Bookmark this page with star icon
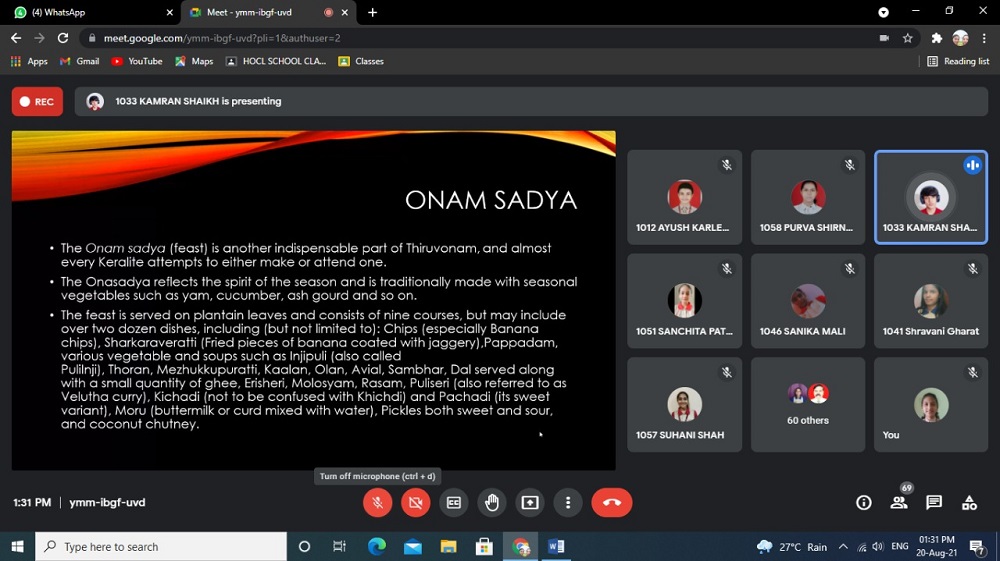The width and height of the screenshot is (1000, 561). click(x=908, y=38)
